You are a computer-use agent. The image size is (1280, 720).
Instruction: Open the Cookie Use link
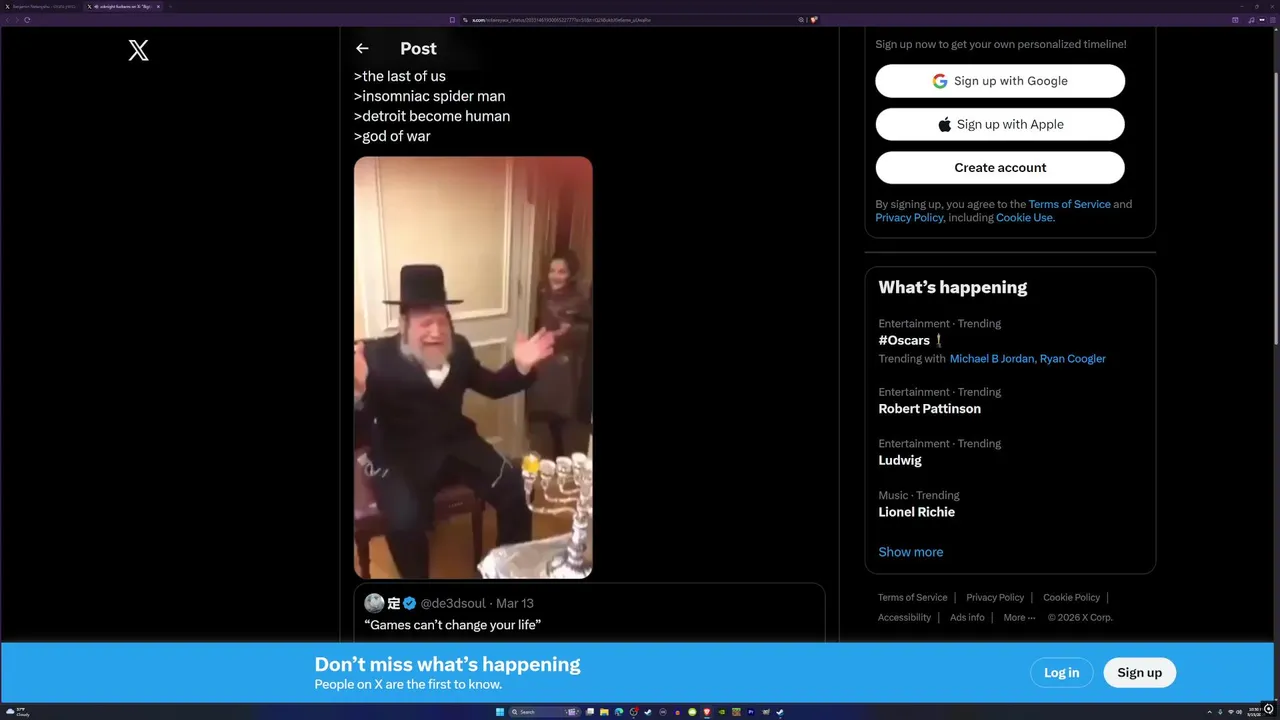click(1024, 217)
